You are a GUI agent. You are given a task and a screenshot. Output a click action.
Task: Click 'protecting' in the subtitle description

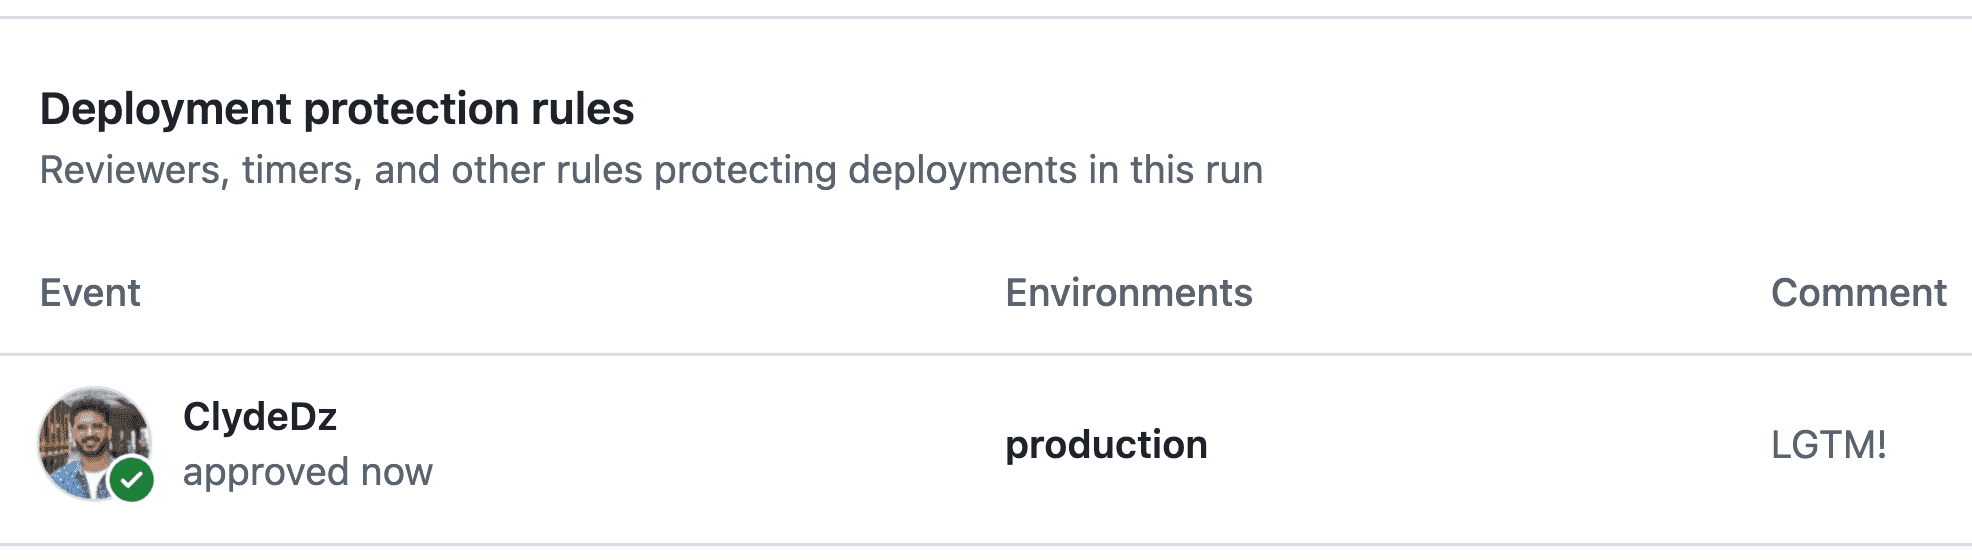click(746, 170)
